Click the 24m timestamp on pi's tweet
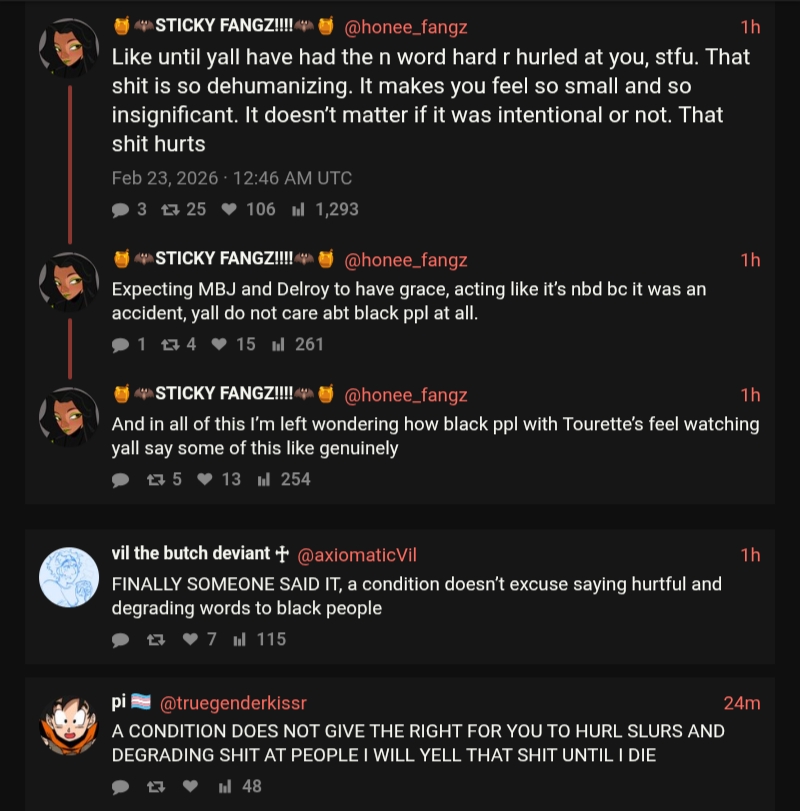This screenshot has width=800, height=811. pos(741,703)
